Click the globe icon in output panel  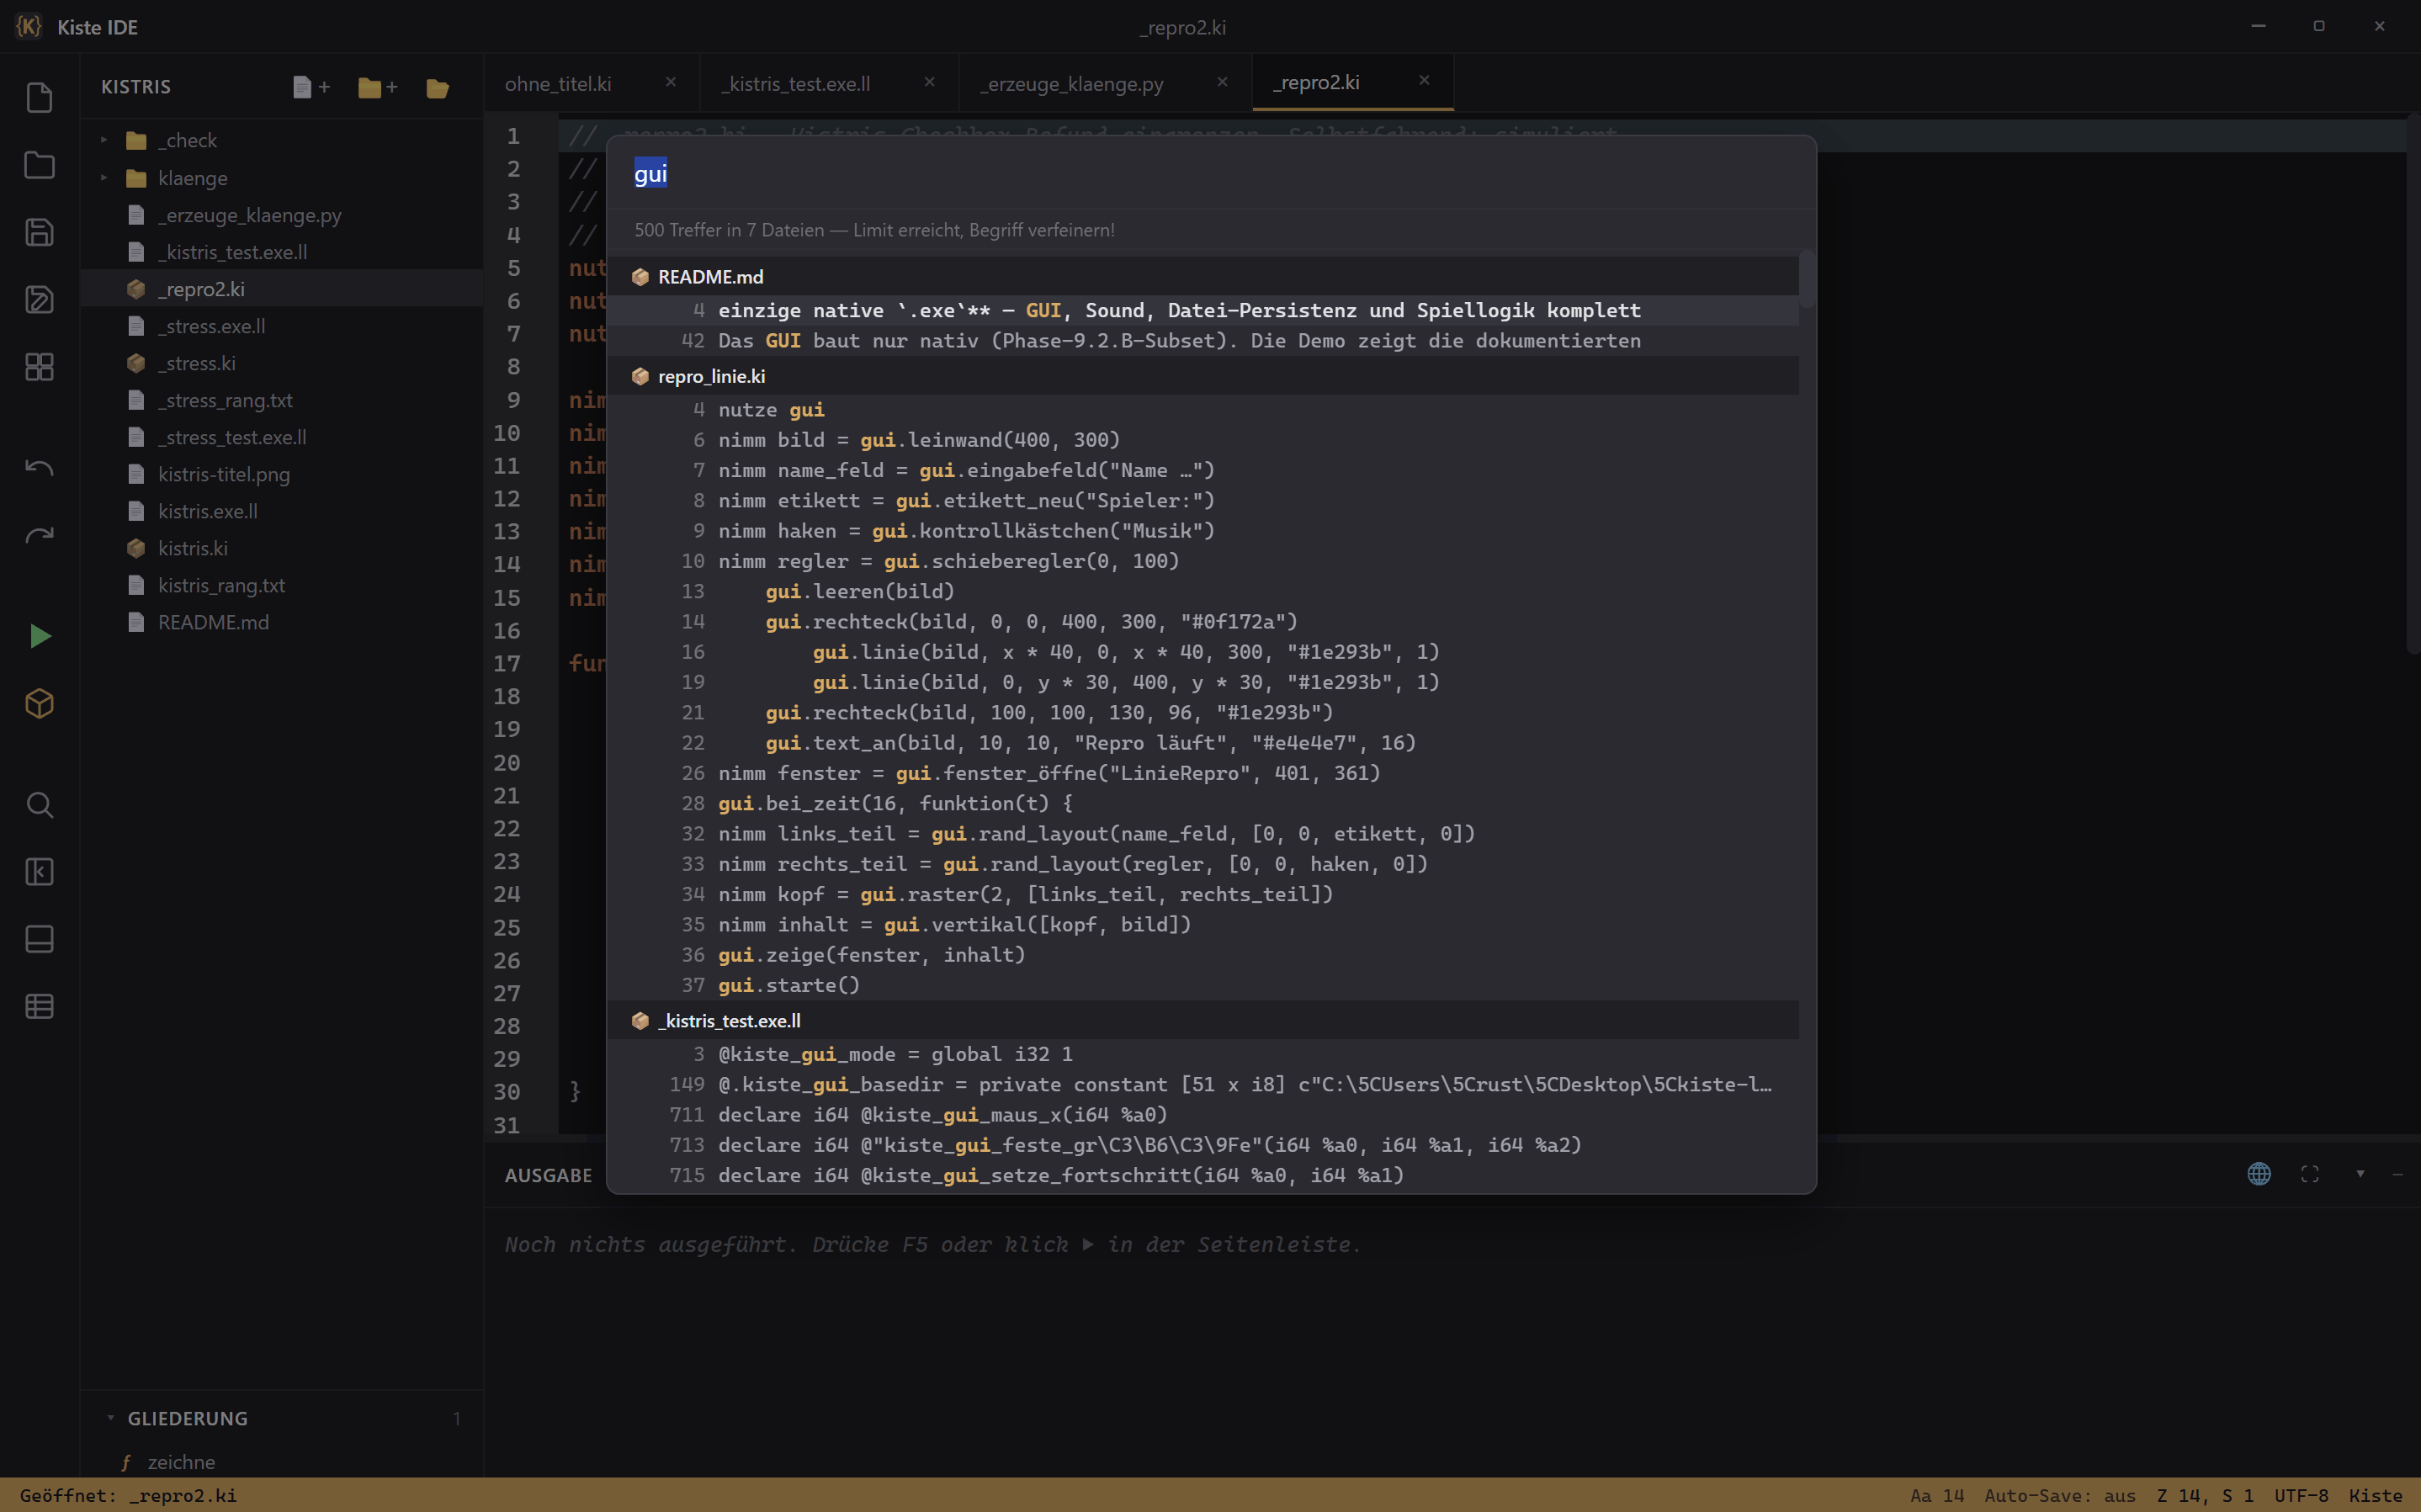[2259, 1174]
